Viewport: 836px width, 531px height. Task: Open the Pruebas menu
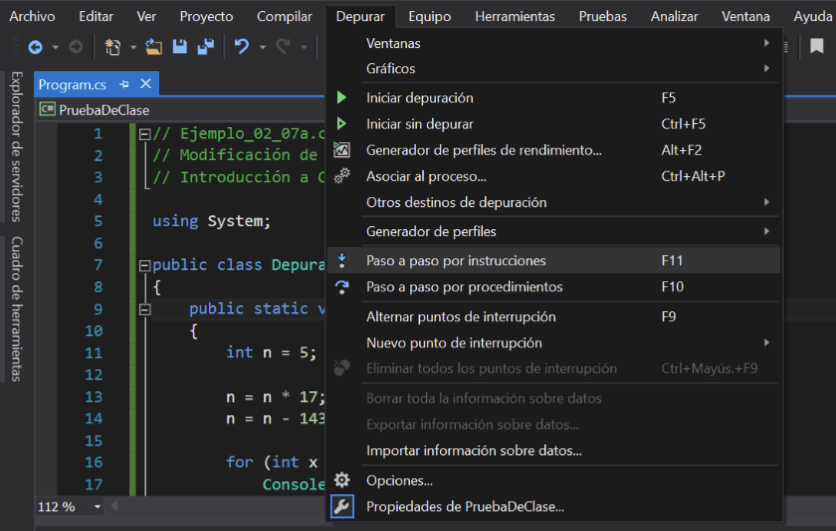point(603,17)
